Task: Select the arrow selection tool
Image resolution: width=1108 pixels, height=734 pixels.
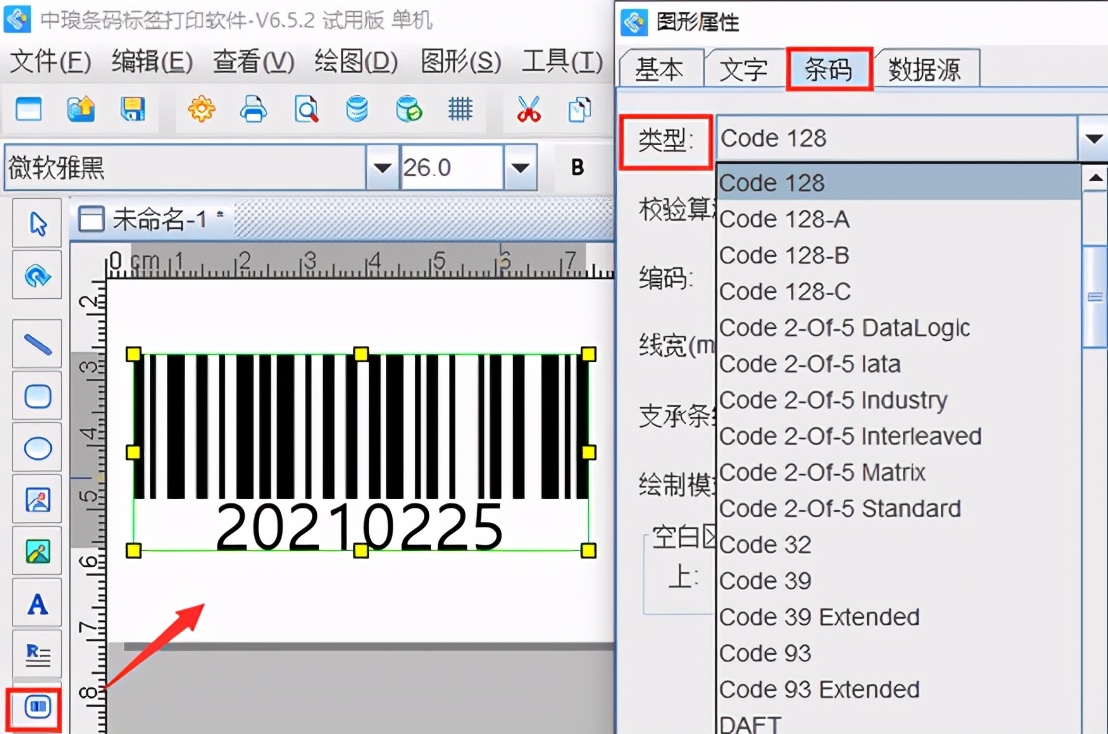Action: pos(36,224)
